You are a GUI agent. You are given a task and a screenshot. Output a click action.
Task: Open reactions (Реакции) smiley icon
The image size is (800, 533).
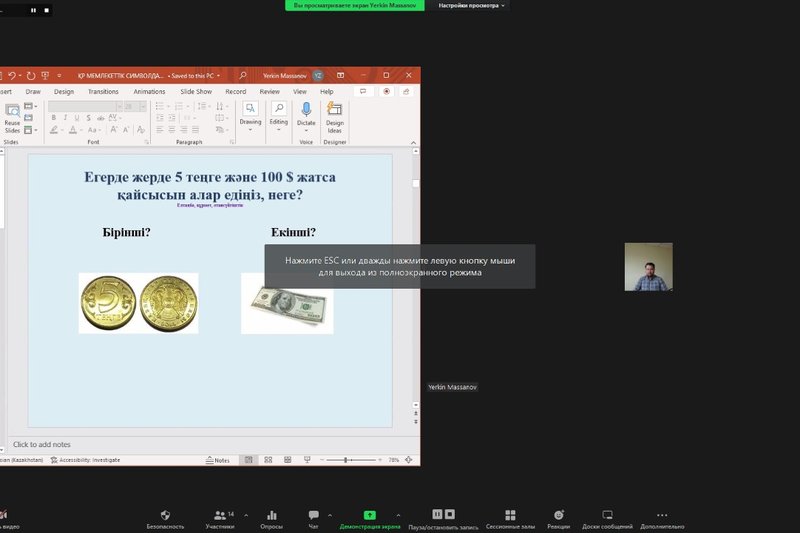tap(559, 515)
